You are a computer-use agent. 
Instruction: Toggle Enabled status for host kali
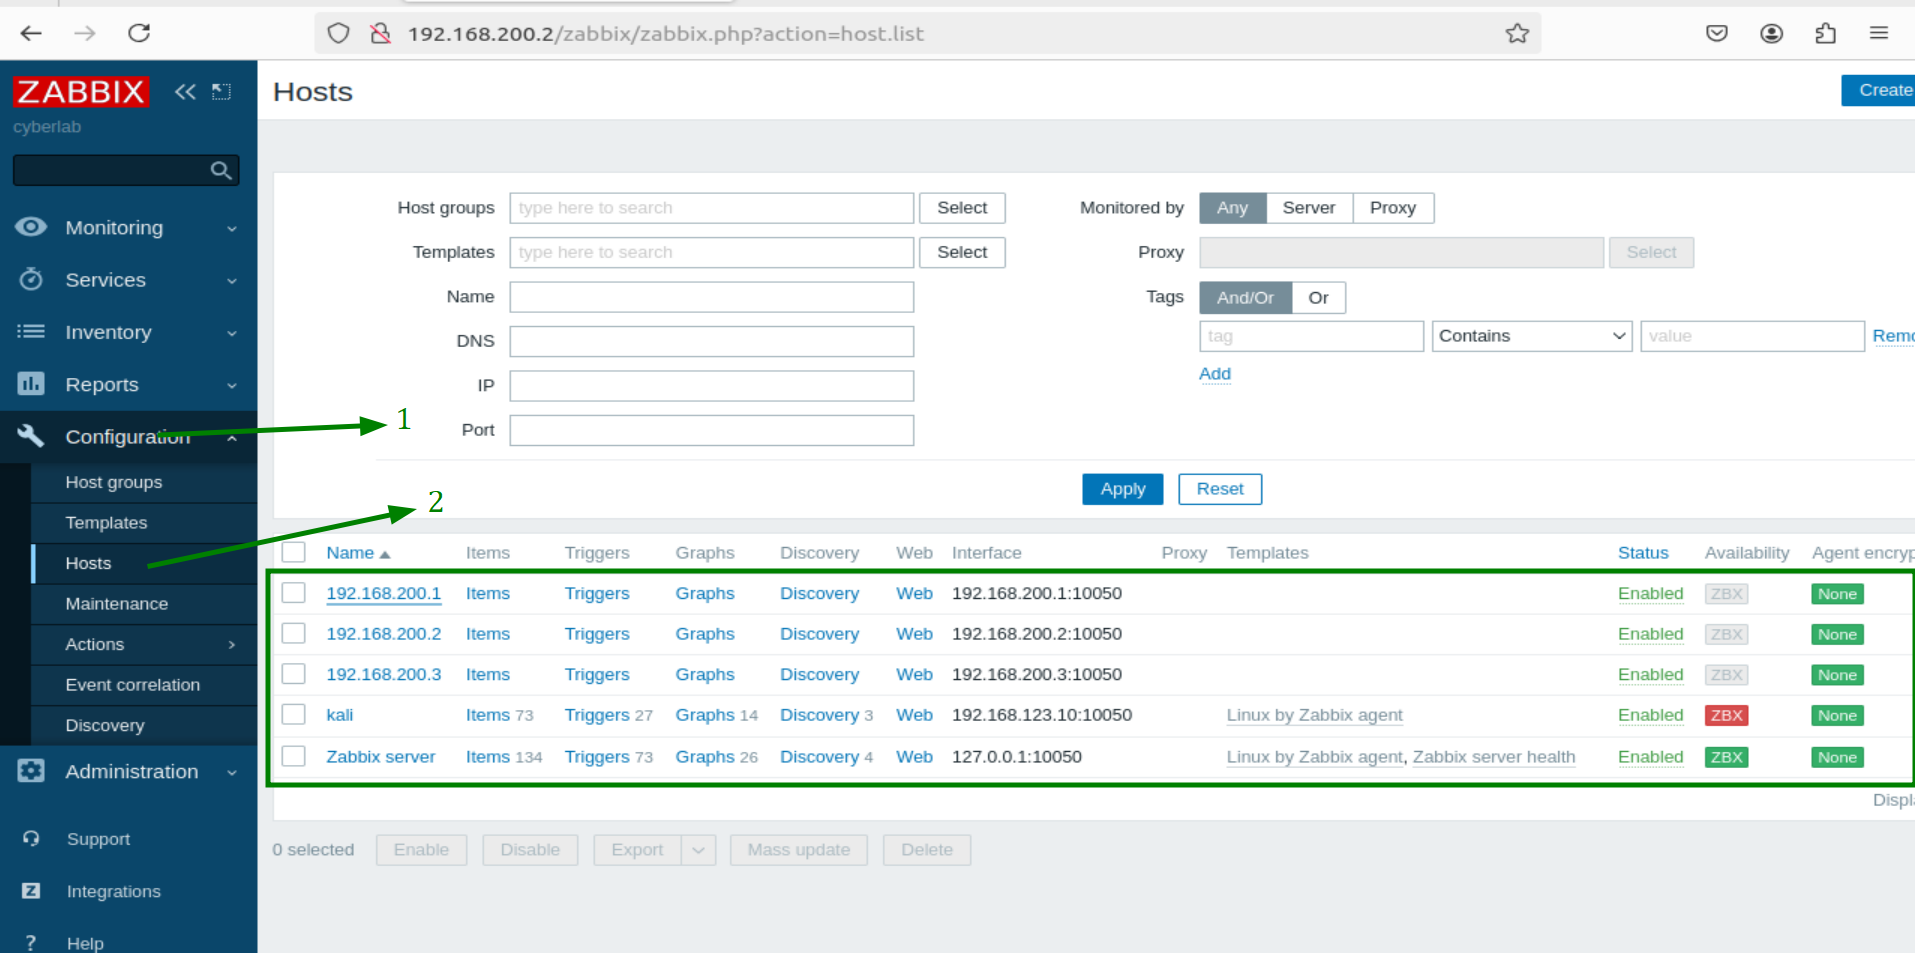[x=1650, y=715]
